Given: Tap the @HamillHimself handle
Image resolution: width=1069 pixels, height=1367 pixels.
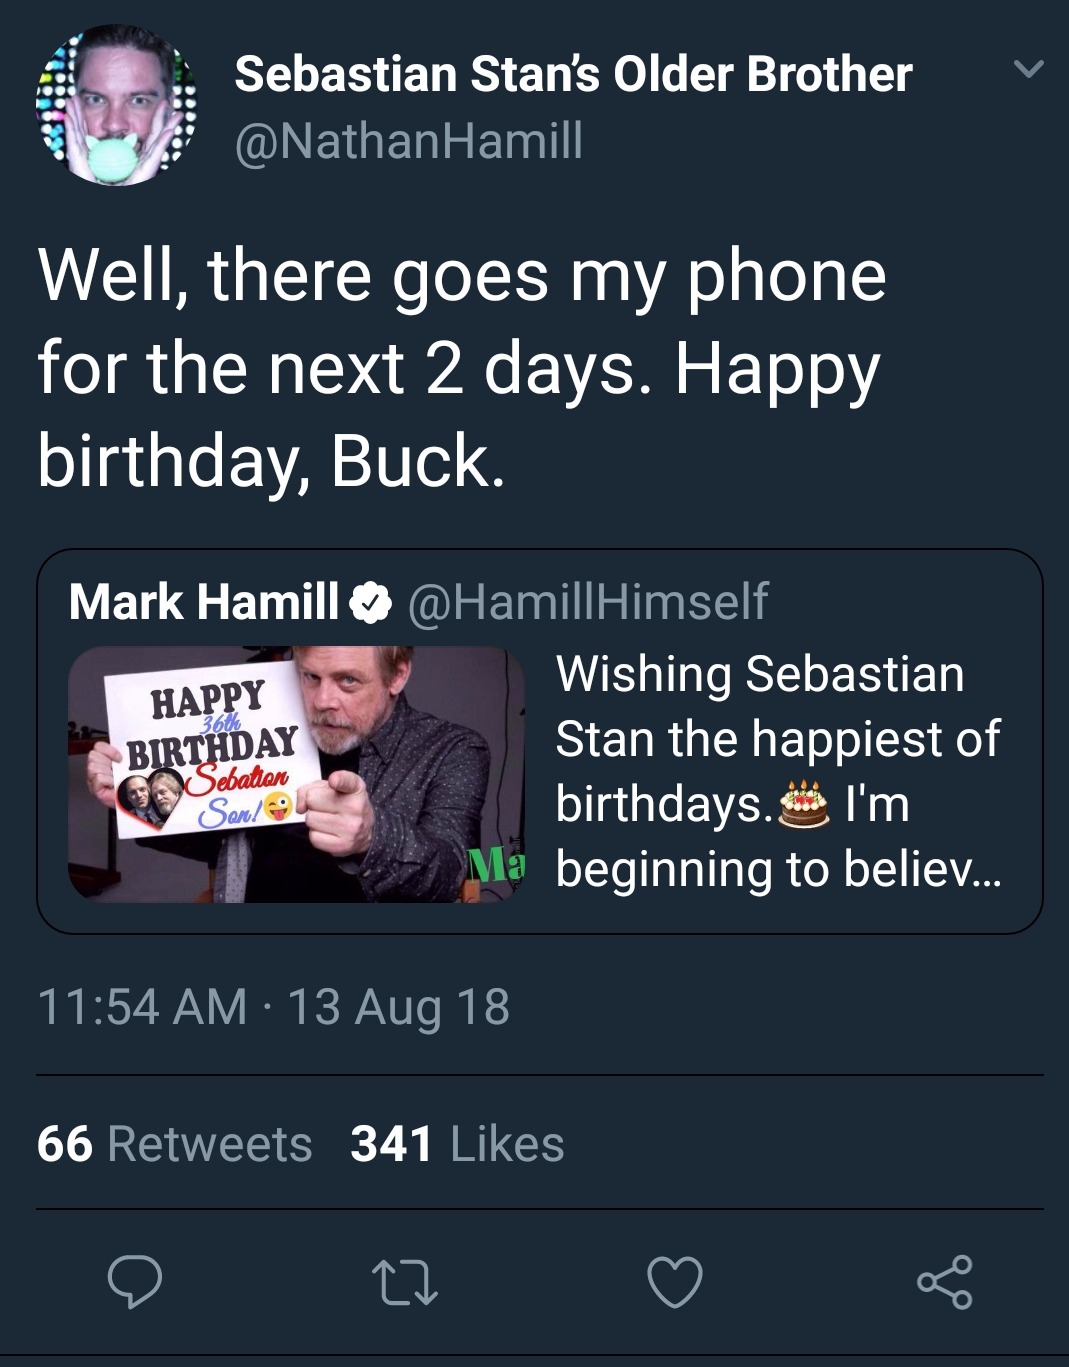Looking at the screenshot, I should coord(587,601).
